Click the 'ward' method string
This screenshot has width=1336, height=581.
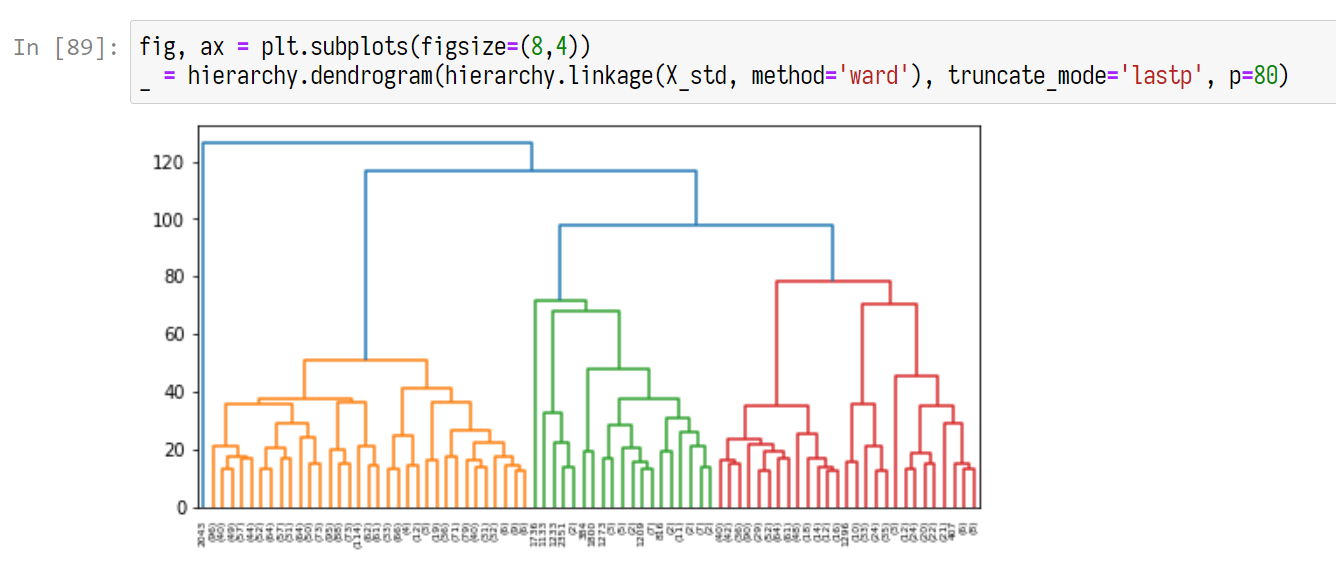point(873,75)
